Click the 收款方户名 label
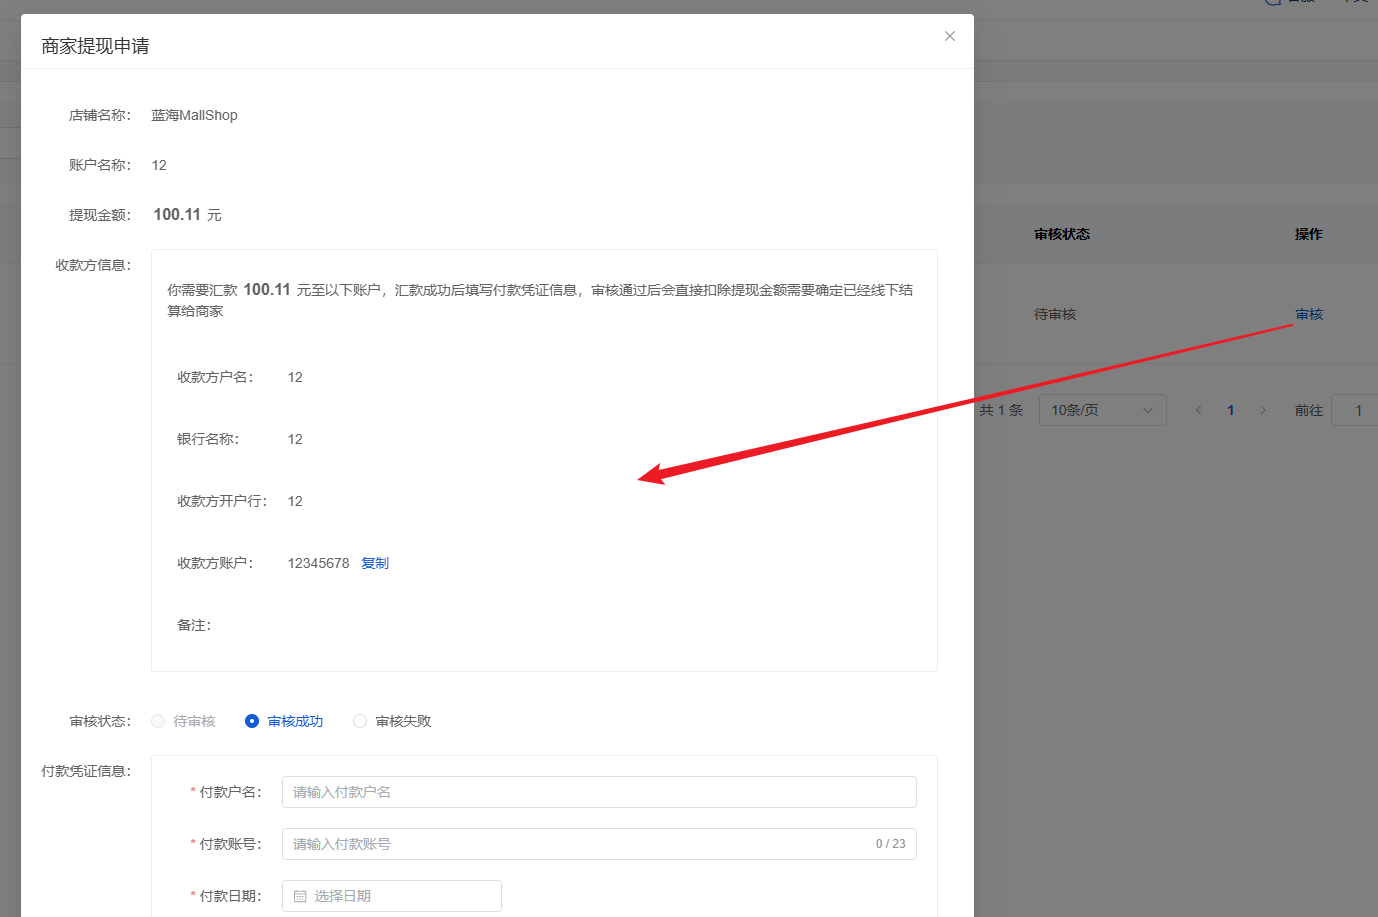 coord(215,377)
